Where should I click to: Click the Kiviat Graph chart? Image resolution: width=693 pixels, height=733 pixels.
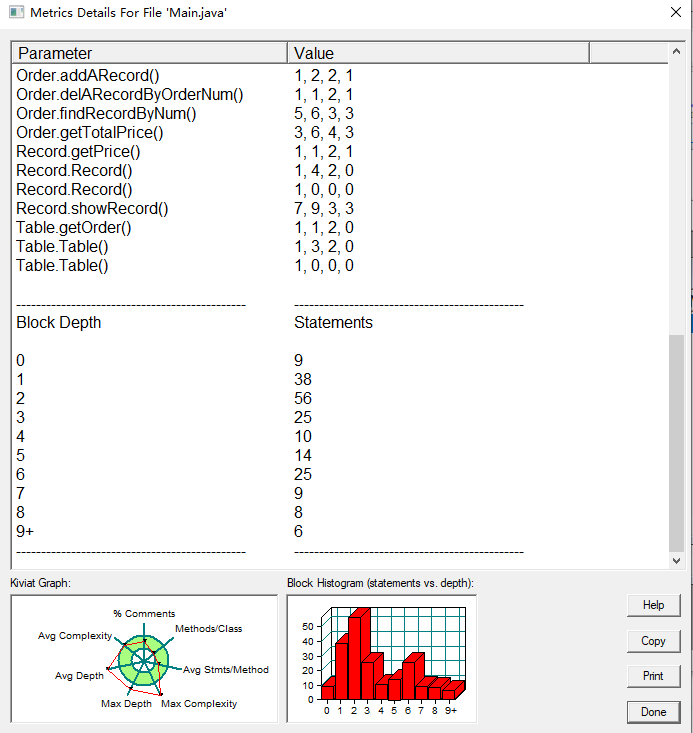[x=144, y=659]
